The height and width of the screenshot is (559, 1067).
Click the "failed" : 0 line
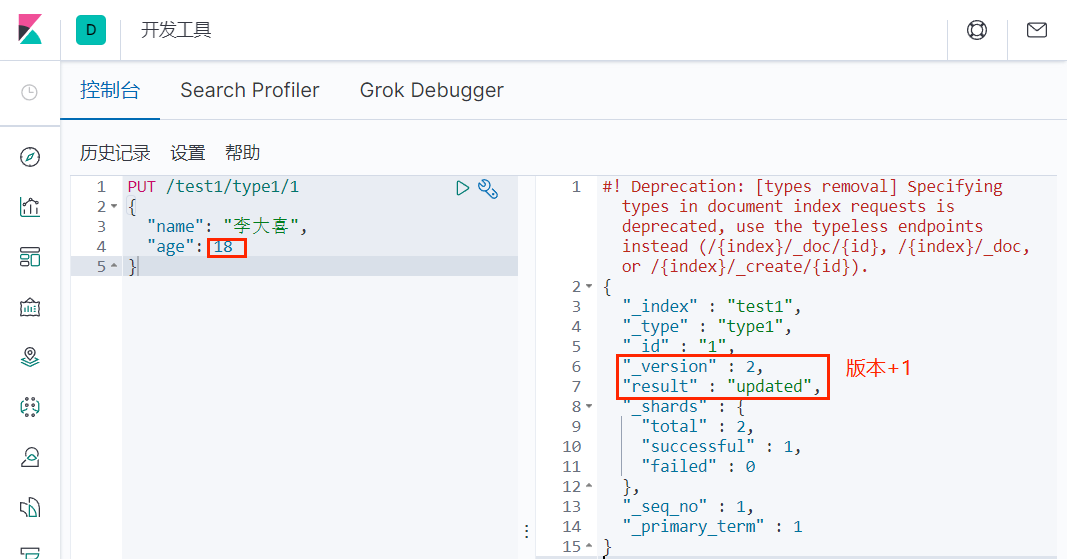pos(698,466)
